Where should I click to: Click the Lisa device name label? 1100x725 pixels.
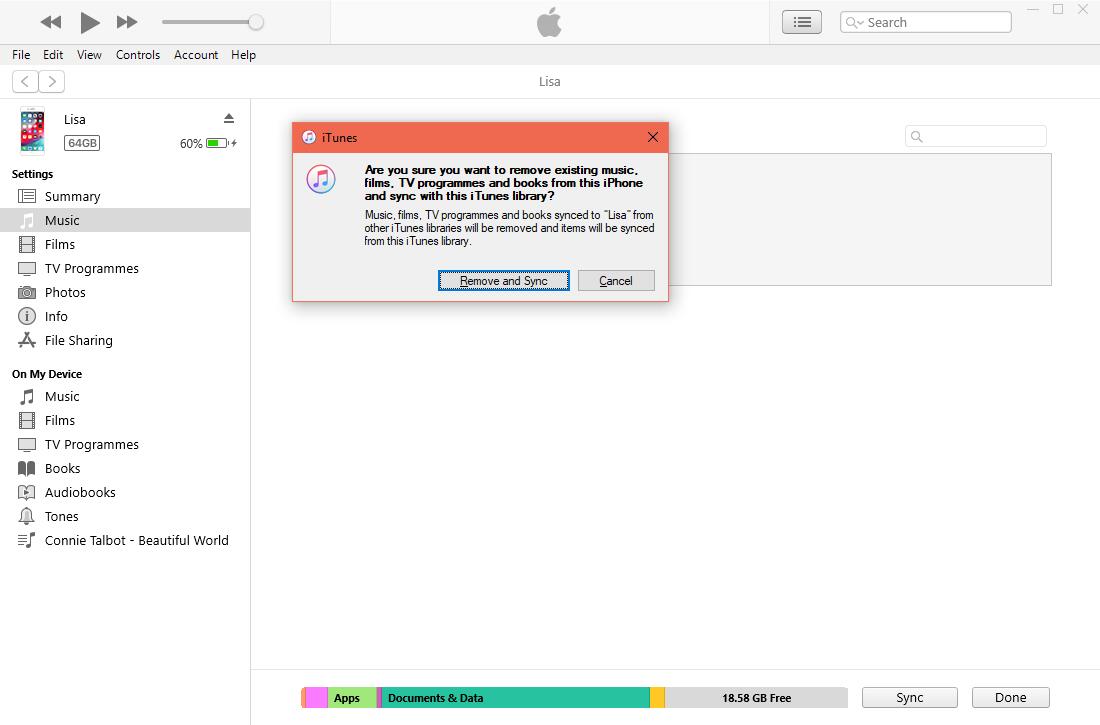pos(74,119)
